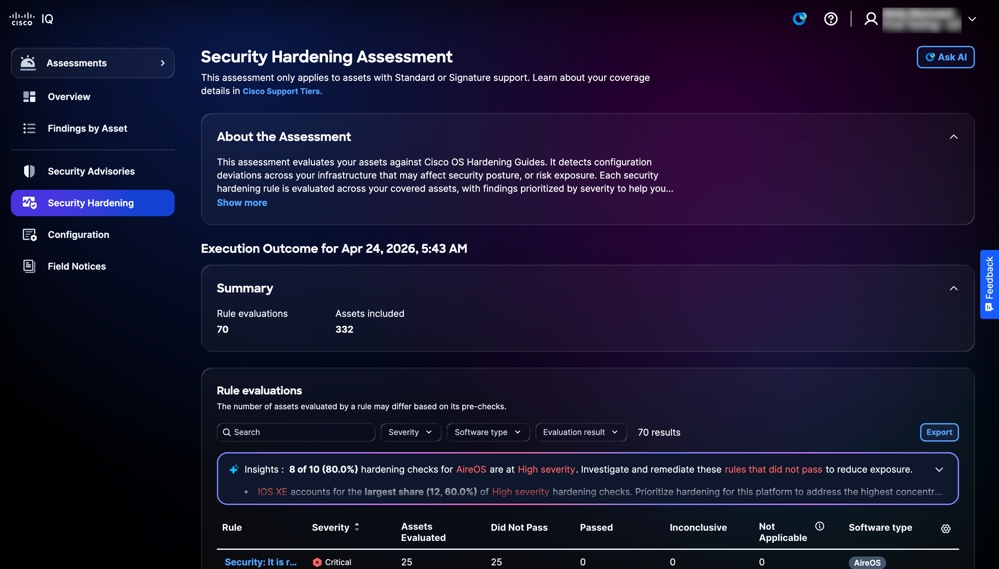Click the Rule evaluations count 70
This screenshot has width=999, height=569.
[x=222, y=329]
